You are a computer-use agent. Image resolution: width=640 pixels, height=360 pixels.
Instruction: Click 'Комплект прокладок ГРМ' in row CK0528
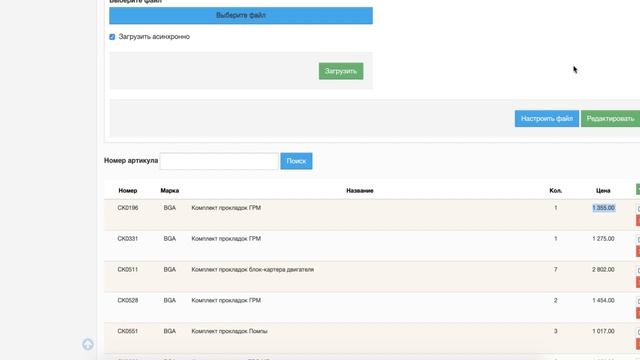(x=226, y=300)
